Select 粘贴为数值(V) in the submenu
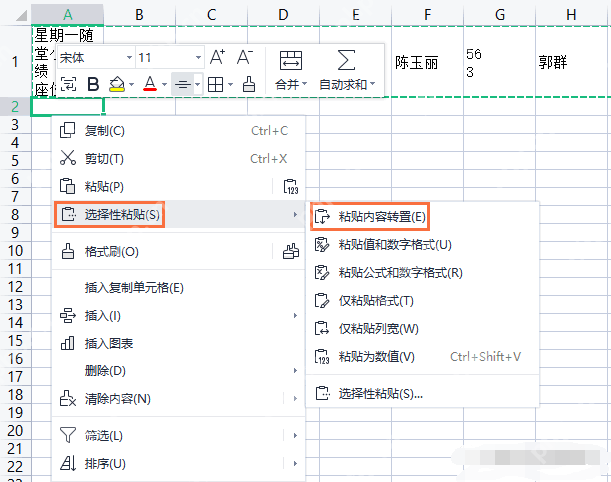 423,357
